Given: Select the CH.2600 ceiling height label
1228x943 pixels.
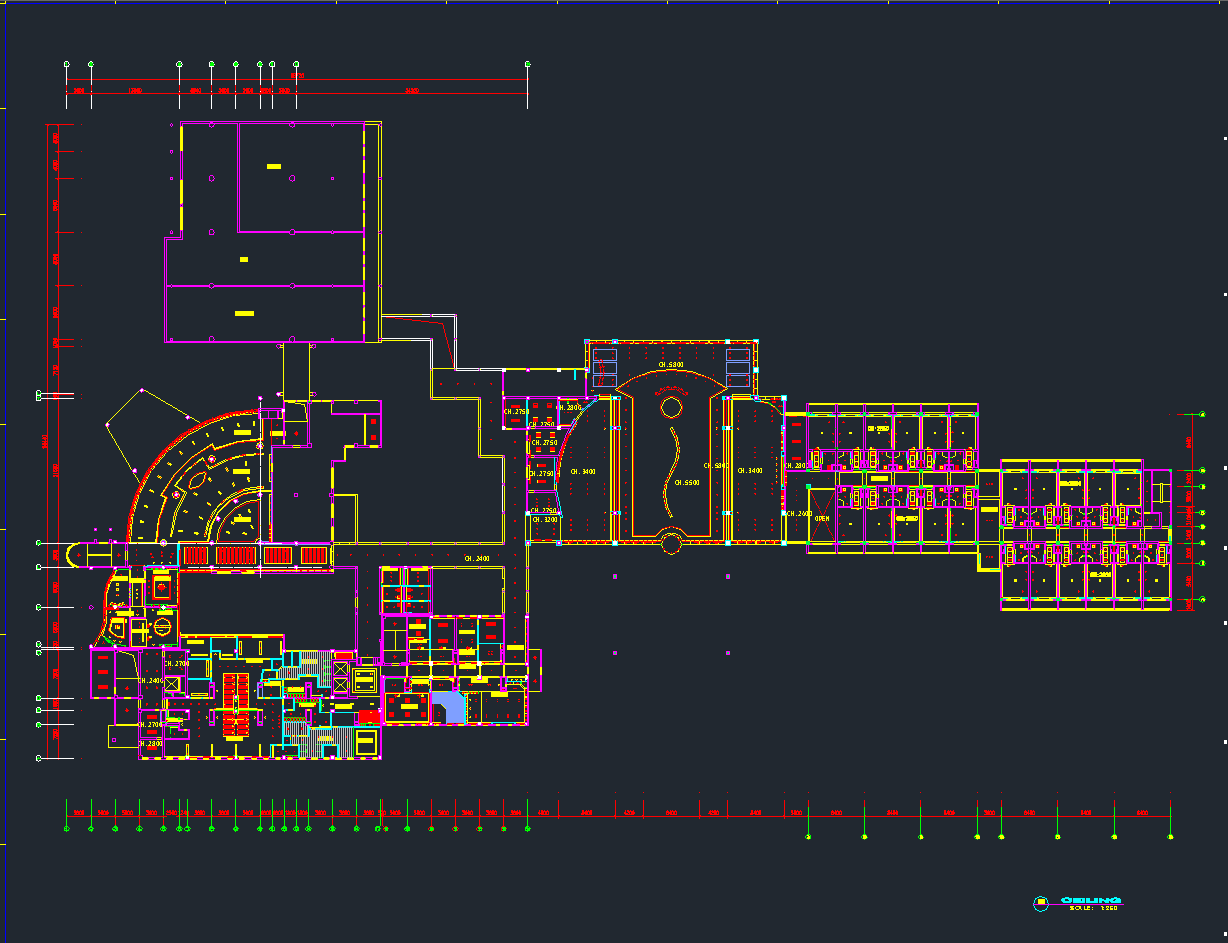Looking at the screenshot, I should 798,513.
